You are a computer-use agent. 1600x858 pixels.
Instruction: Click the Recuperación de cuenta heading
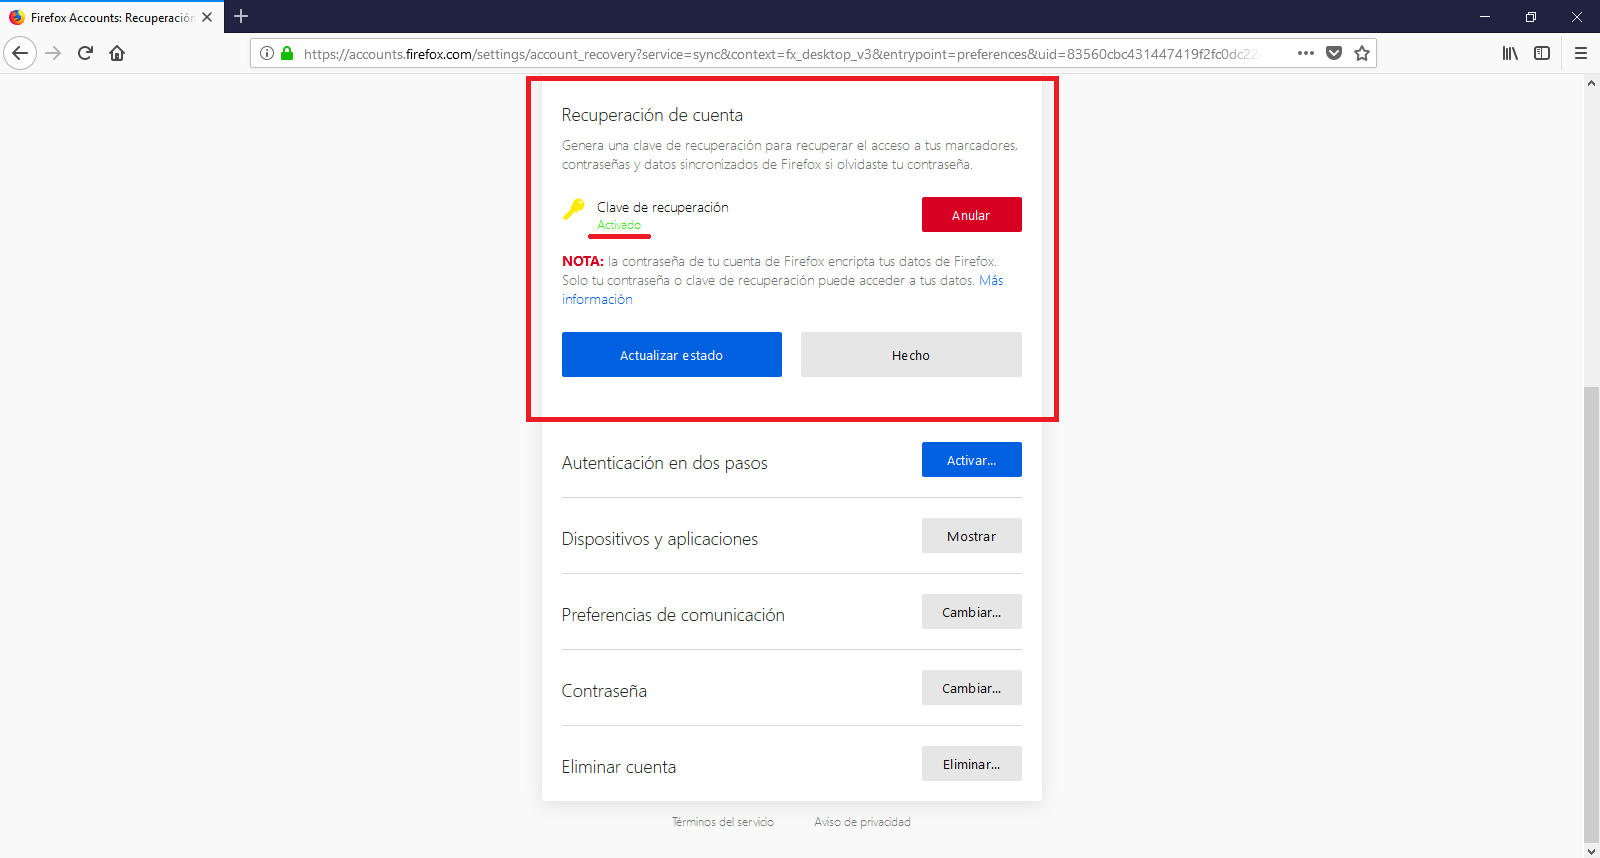(652, 115)
